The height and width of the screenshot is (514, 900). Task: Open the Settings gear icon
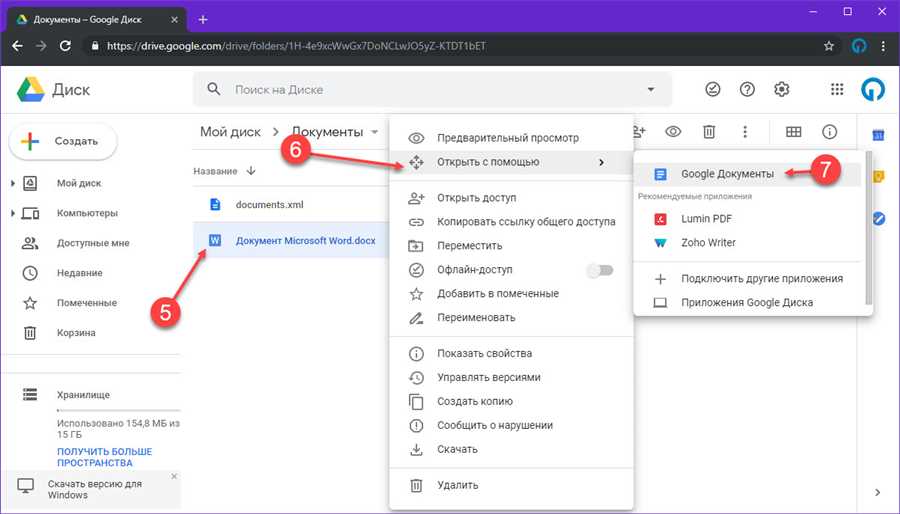point(781,89)
